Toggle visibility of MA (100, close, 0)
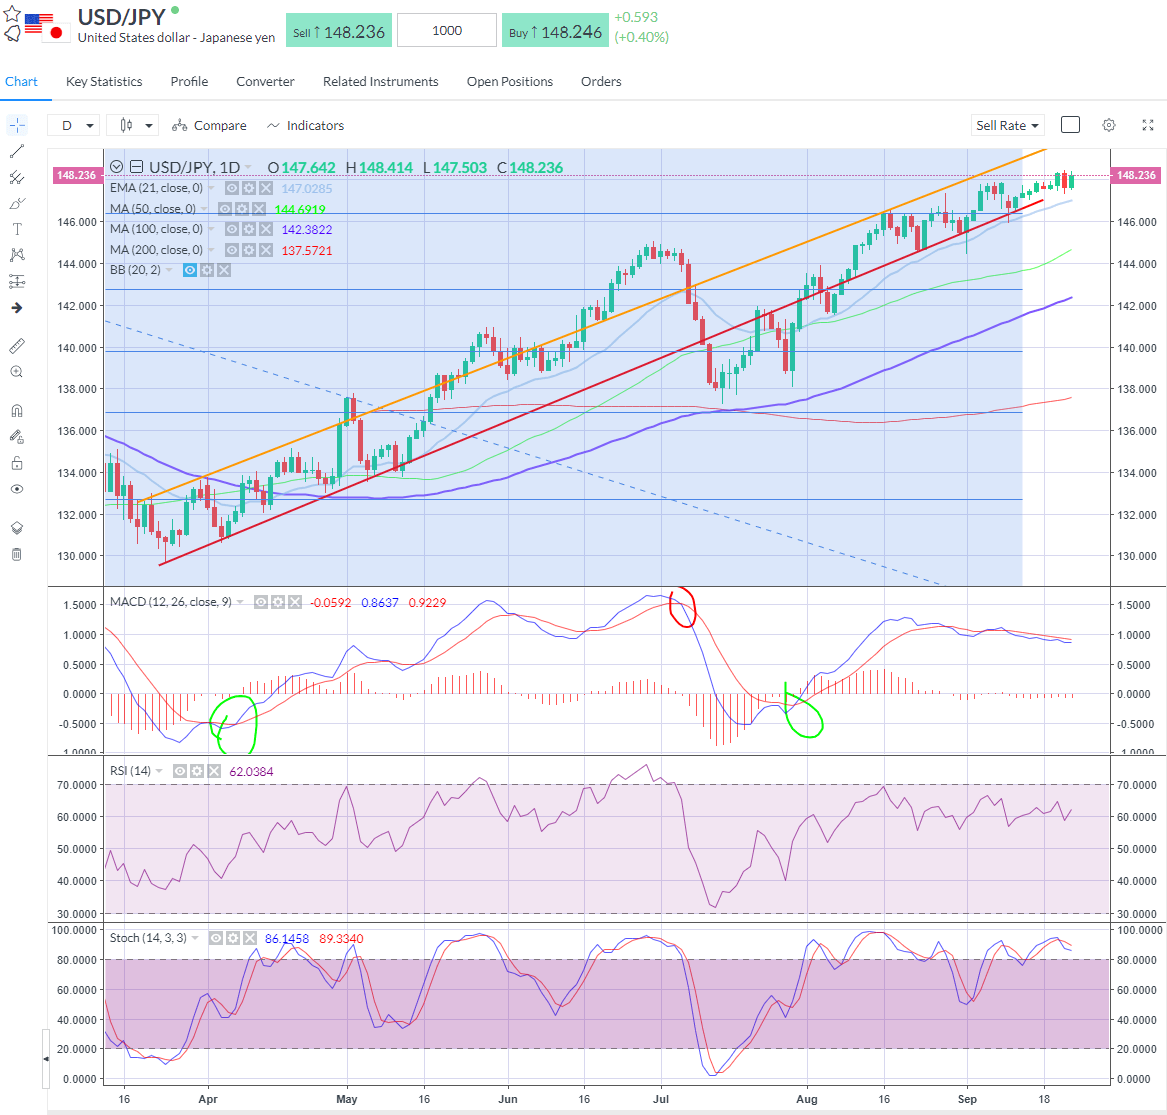Viewport: 1167px width, 1115px height. point(232,229)
